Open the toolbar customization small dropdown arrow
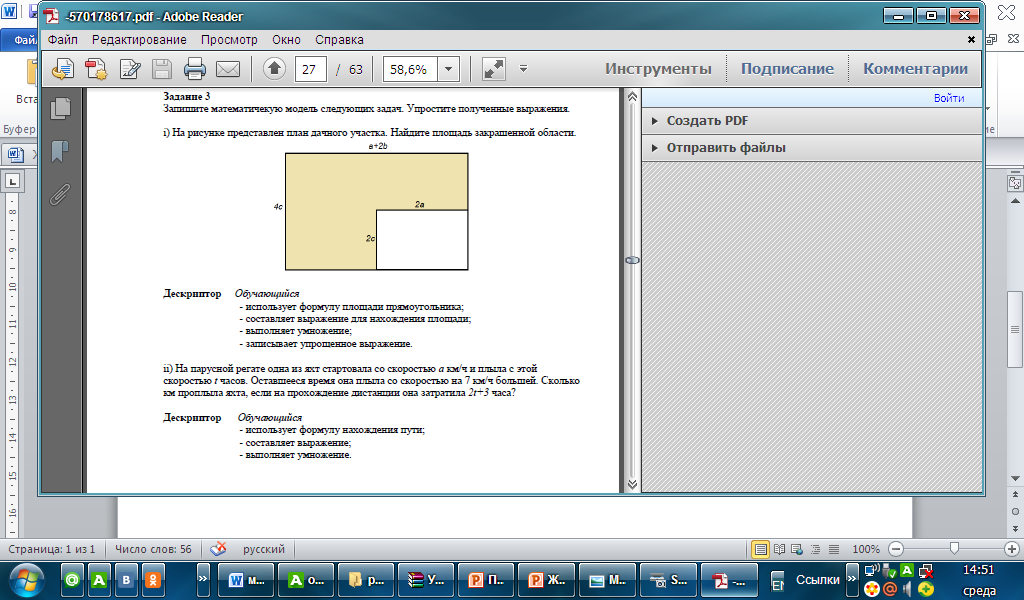 [x=523, y=68]
